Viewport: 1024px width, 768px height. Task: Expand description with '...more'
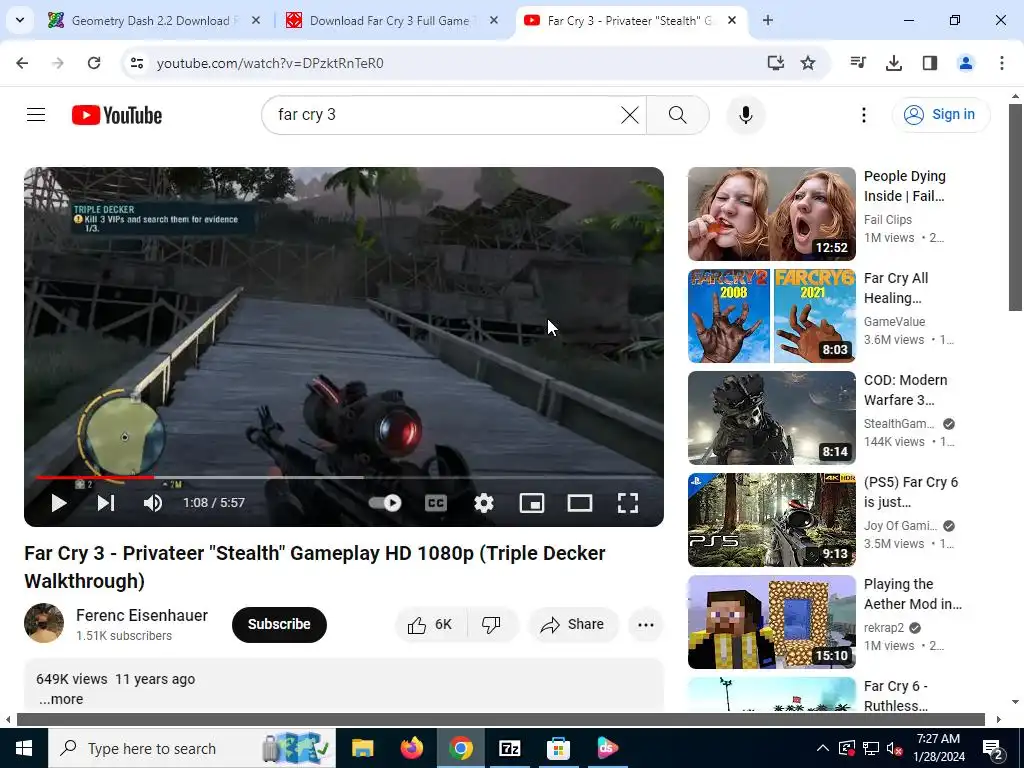coord(61,699)
